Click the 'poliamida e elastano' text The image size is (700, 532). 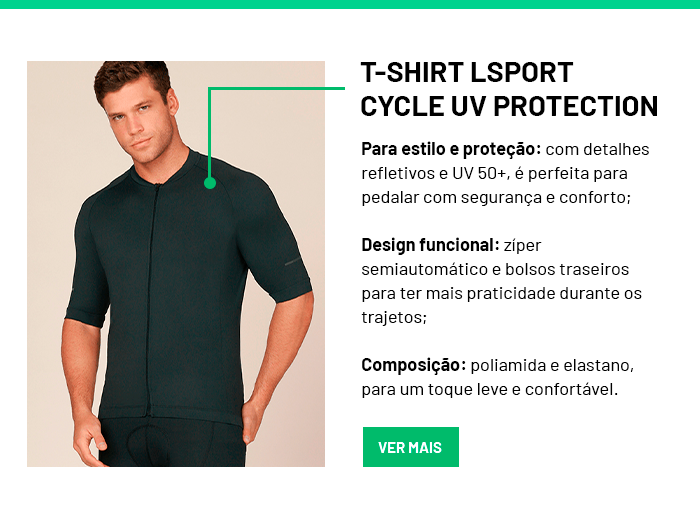[x=551, y=366]
